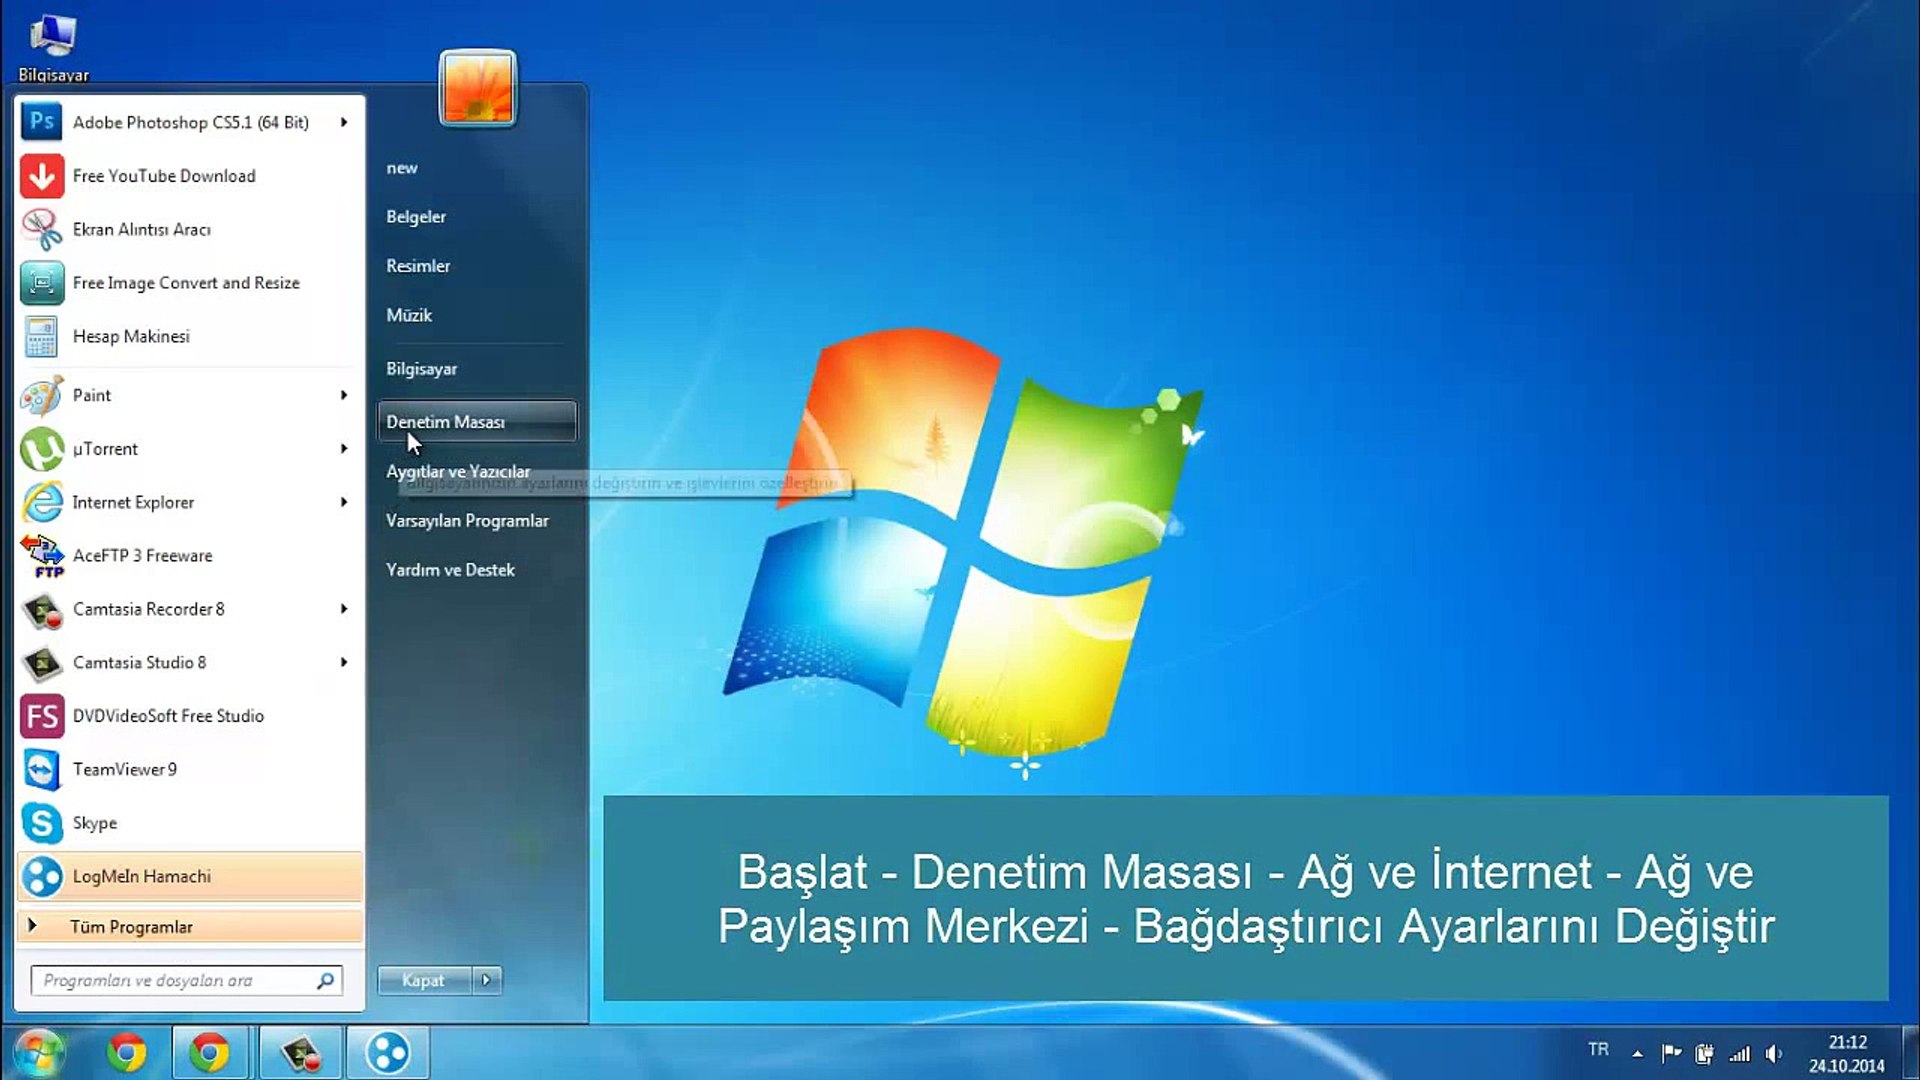Viewport: 1920px width, 1080px height.
Task: Expand Internet Explorer's jump list arrow
Action: (x=344, y=502)
